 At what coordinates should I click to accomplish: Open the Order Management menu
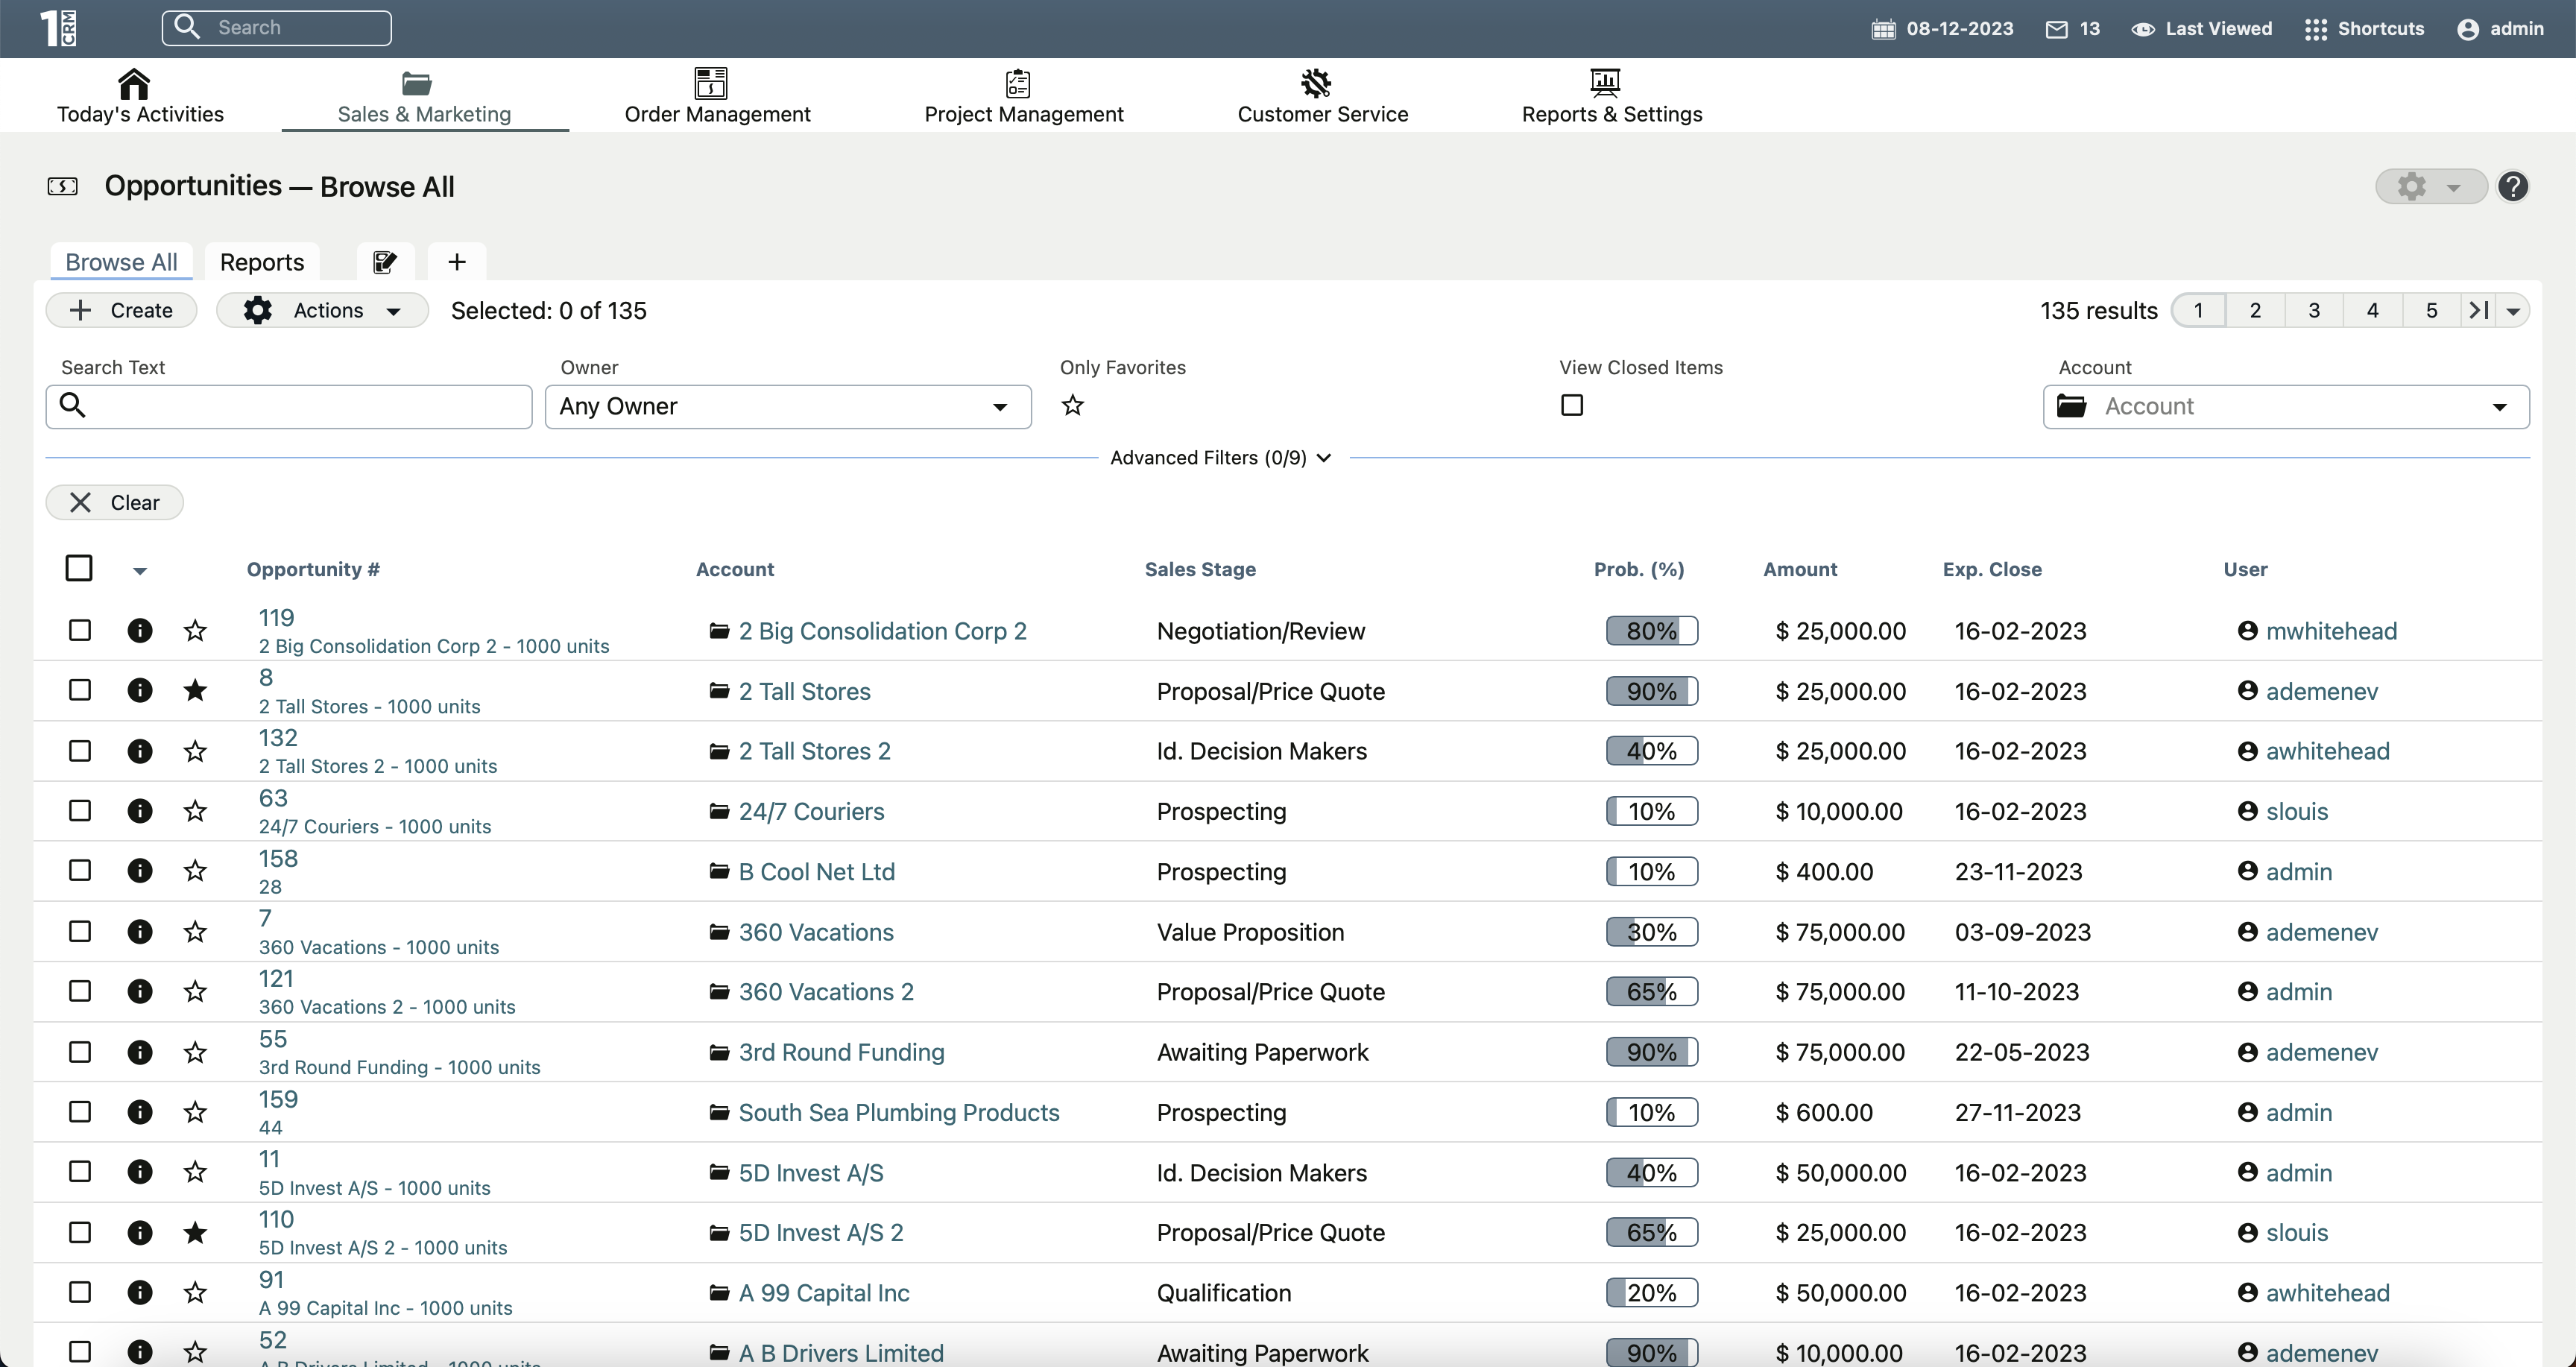(x=717, y=96)
